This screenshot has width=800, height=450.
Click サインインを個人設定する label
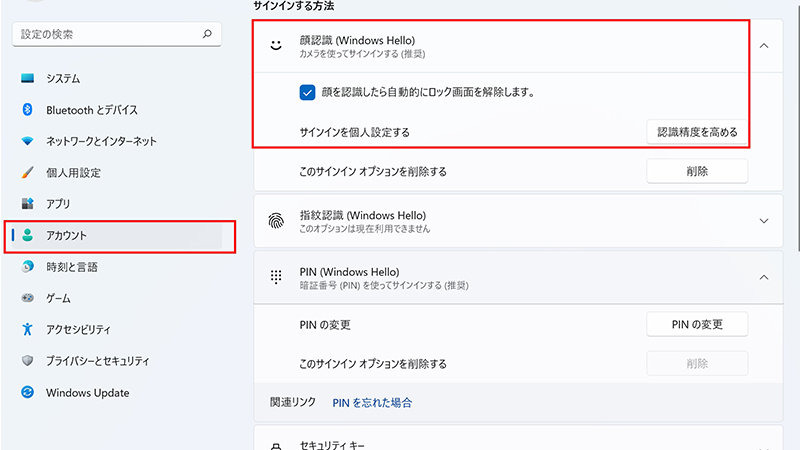click(355, 132)
